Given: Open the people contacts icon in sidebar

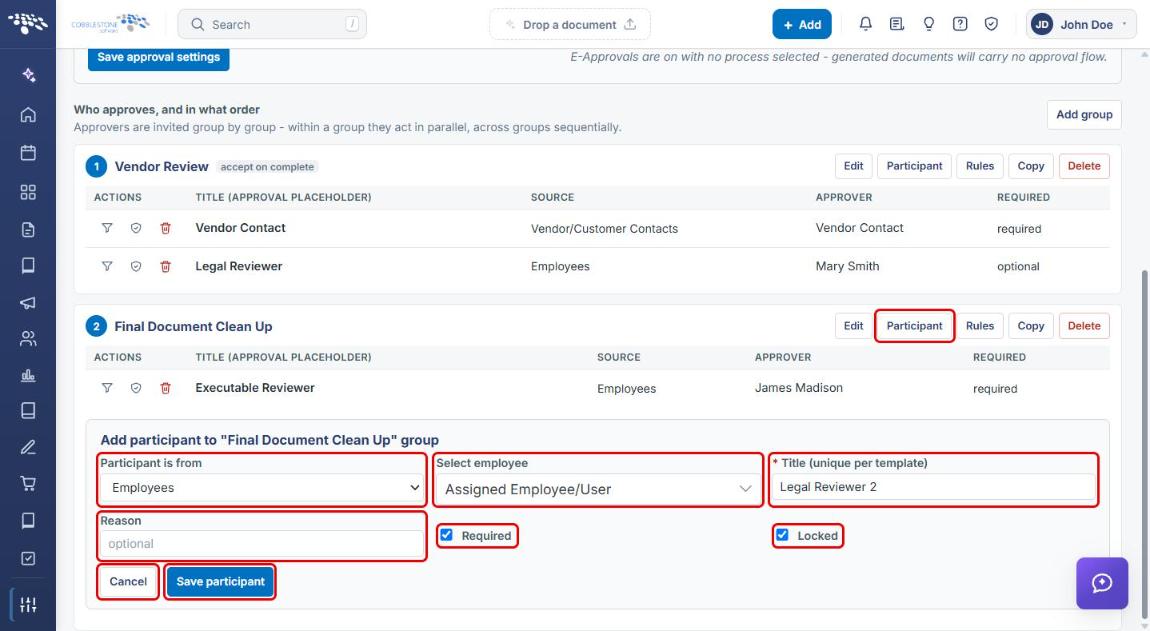Looking at the screenshot, I should pos(28,338).
